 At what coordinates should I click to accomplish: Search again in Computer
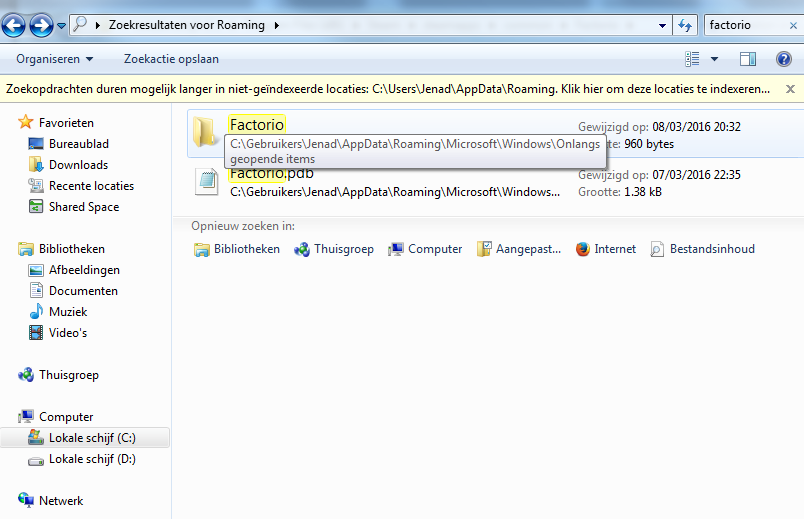click(425, 249)
